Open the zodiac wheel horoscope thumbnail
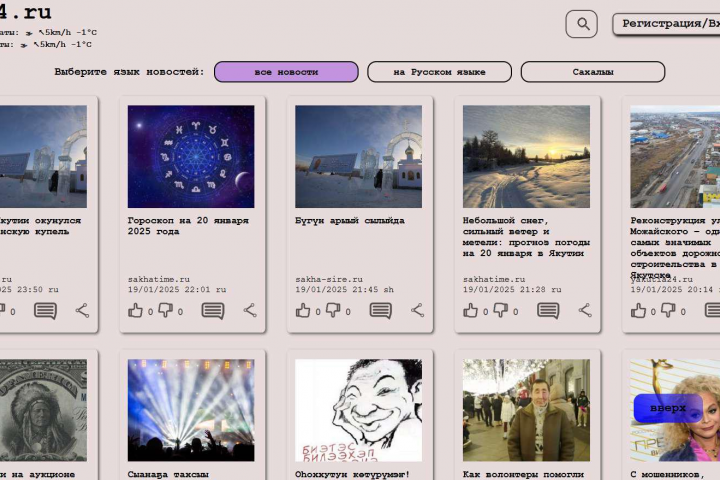 (191, 157)
